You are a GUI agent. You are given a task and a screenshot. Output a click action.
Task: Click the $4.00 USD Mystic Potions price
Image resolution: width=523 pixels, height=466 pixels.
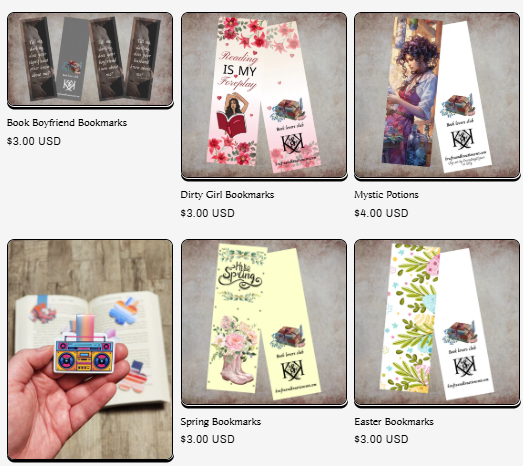[x=381, y=213]
